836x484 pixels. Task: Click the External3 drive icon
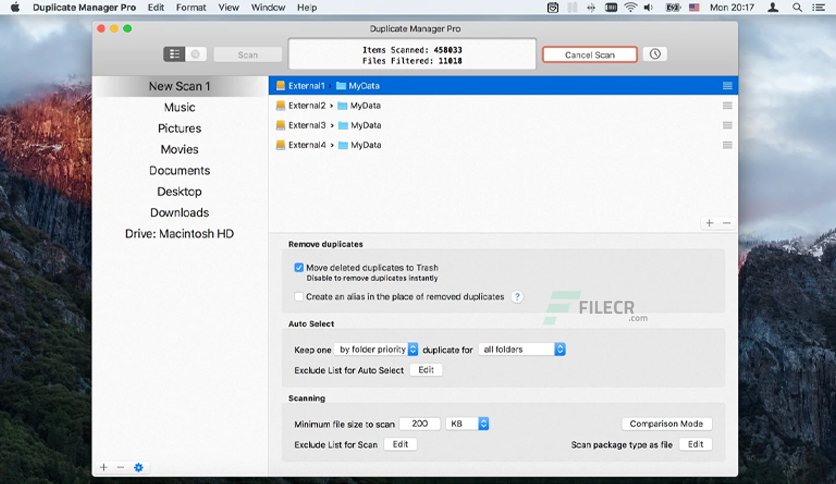tap(280, 125)
